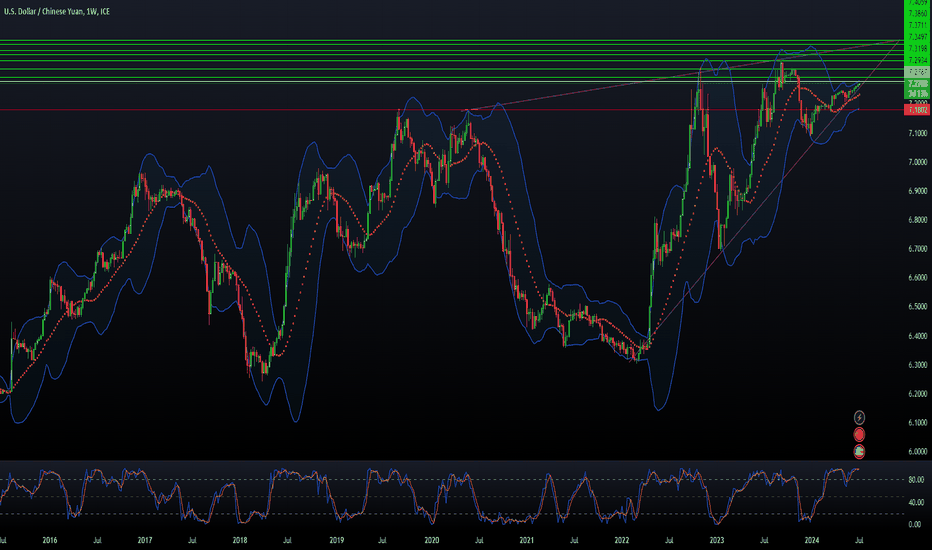Click the 6.5000 price axis label
Image resolution: width=932 pixels, height=550 pixels.
[917, 307]
